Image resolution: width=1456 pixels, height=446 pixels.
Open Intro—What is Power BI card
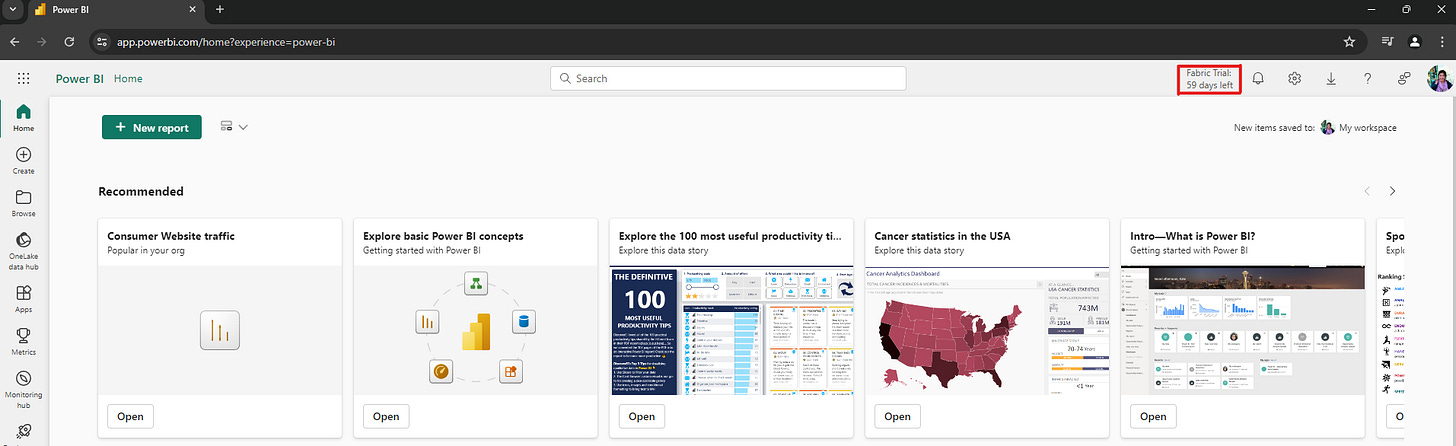point(1153,416)
